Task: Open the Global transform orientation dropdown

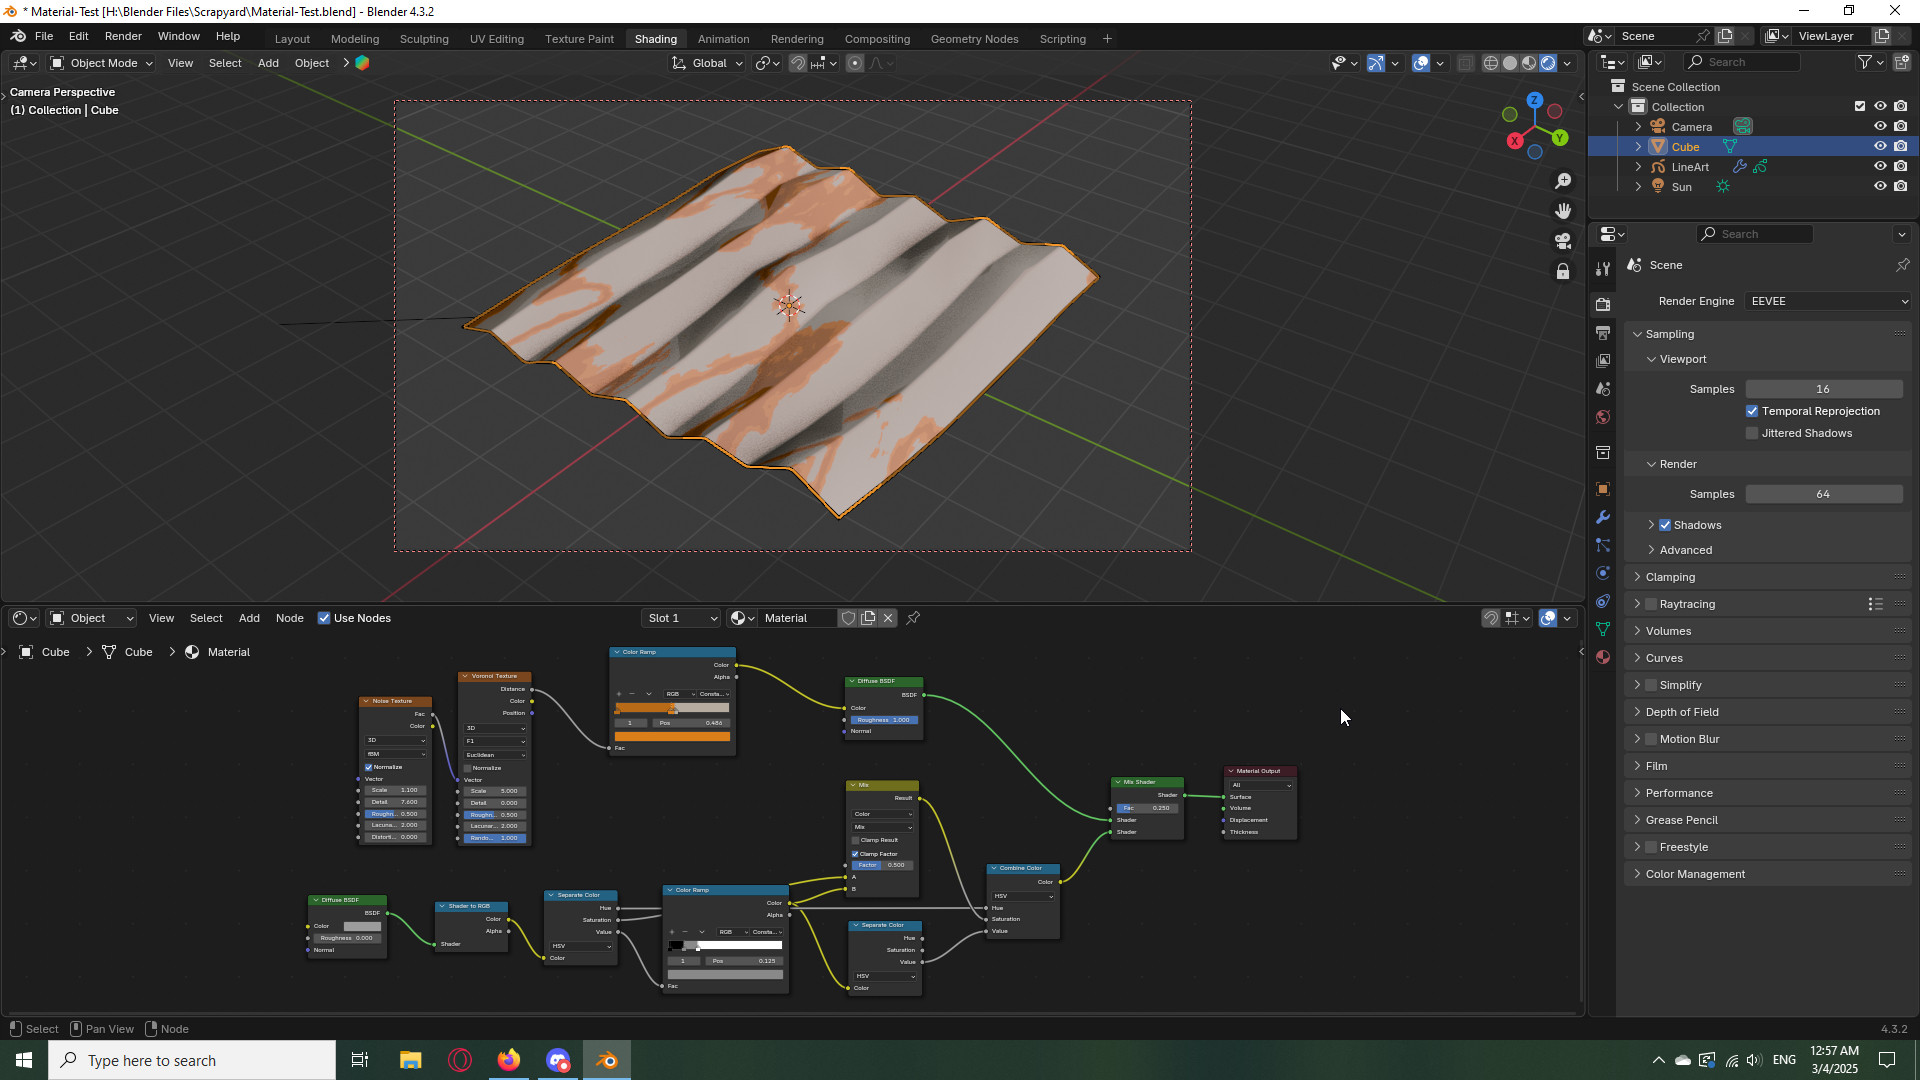Action: click(707, 63)
